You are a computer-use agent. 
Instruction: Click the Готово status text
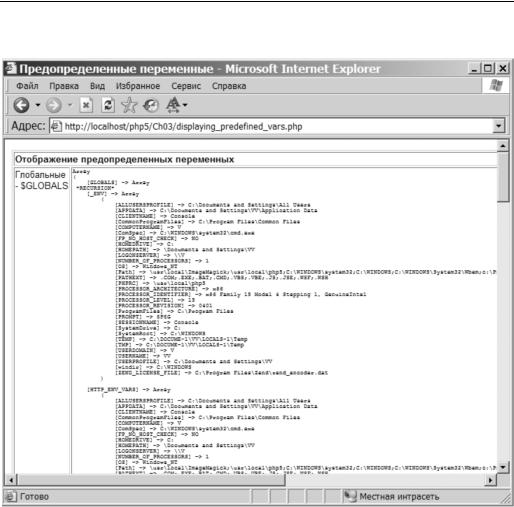pyautogui.click(x=34, y=497)
